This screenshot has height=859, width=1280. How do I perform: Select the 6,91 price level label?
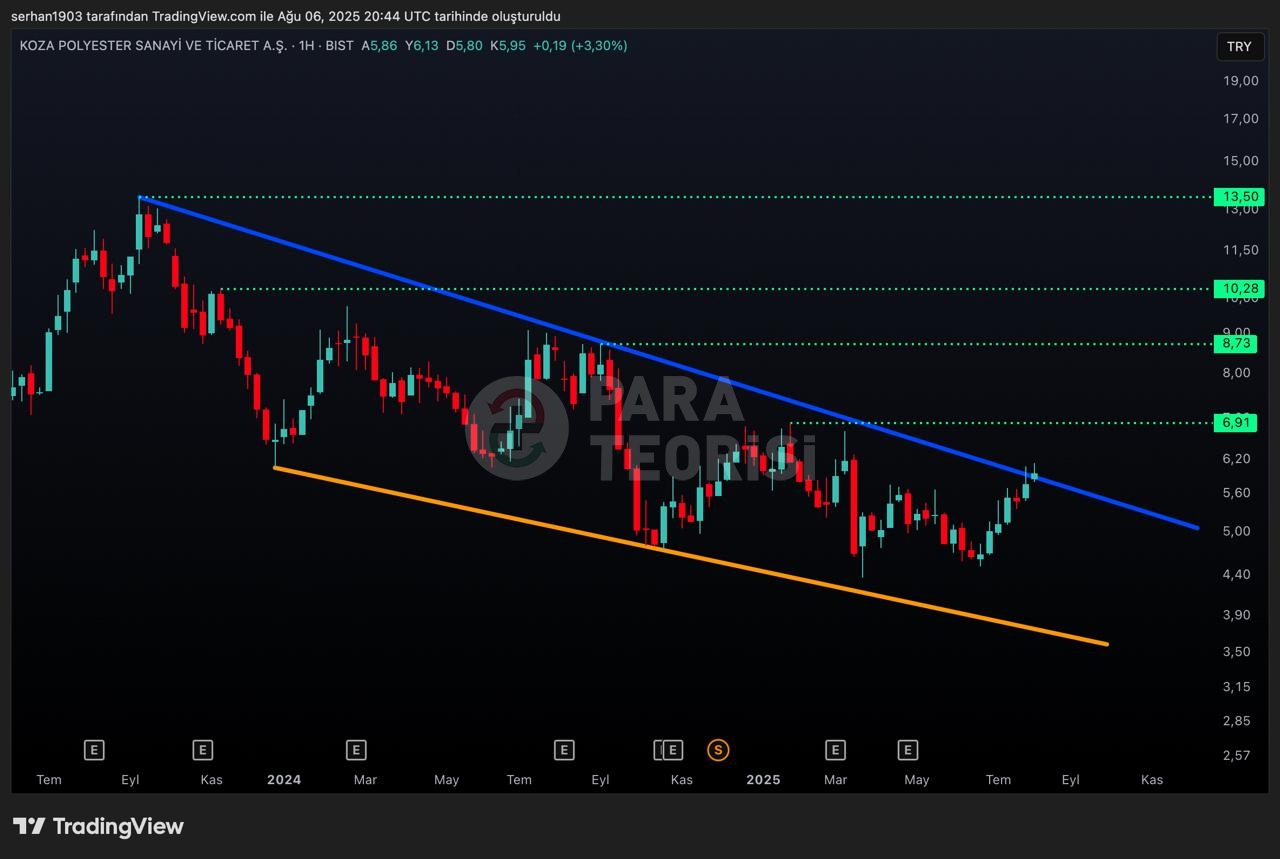pyautogui.click(x=1235, y=423)
